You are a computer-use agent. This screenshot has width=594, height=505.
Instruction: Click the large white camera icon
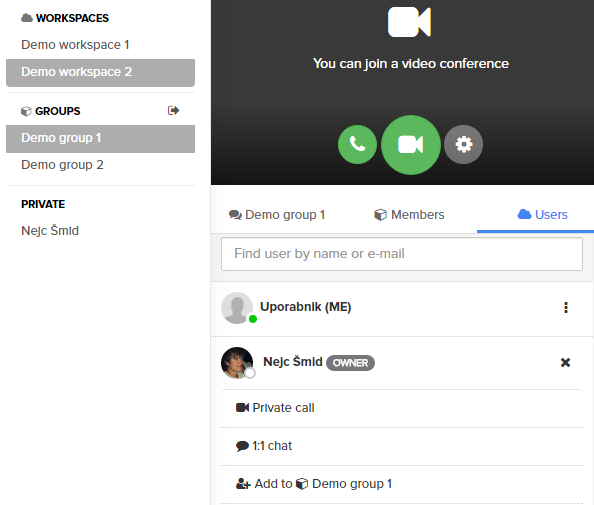[x=409, y=22]
